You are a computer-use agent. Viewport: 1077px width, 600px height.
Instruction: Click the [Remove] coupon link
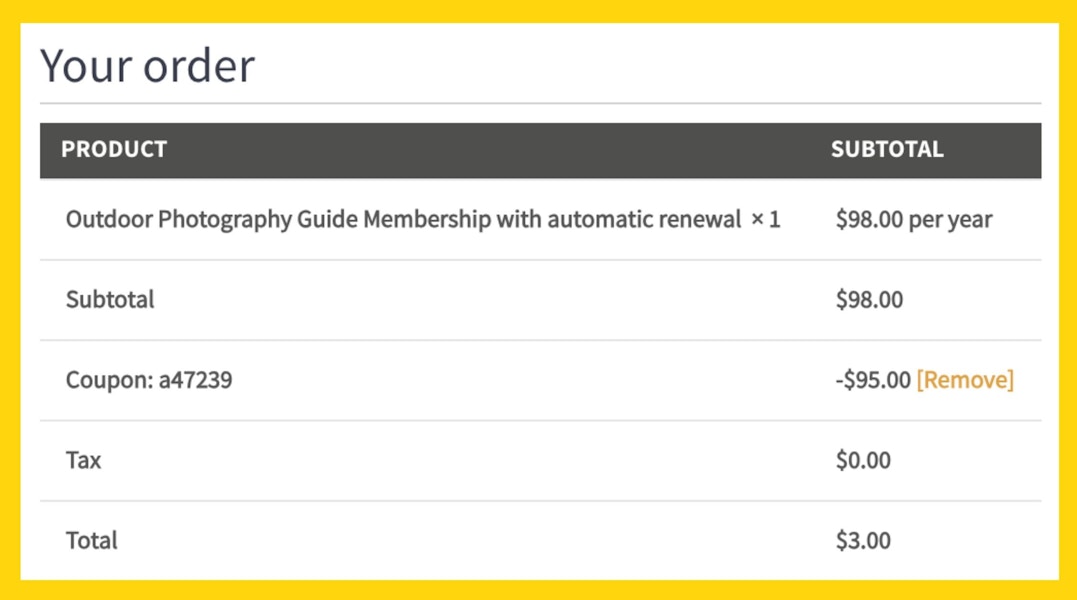point(965,380)
